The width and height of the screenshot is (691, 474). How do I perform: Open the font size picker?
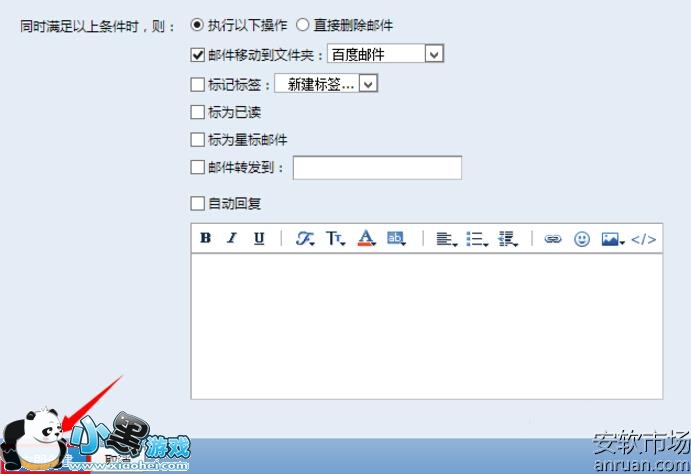point(335,238)
